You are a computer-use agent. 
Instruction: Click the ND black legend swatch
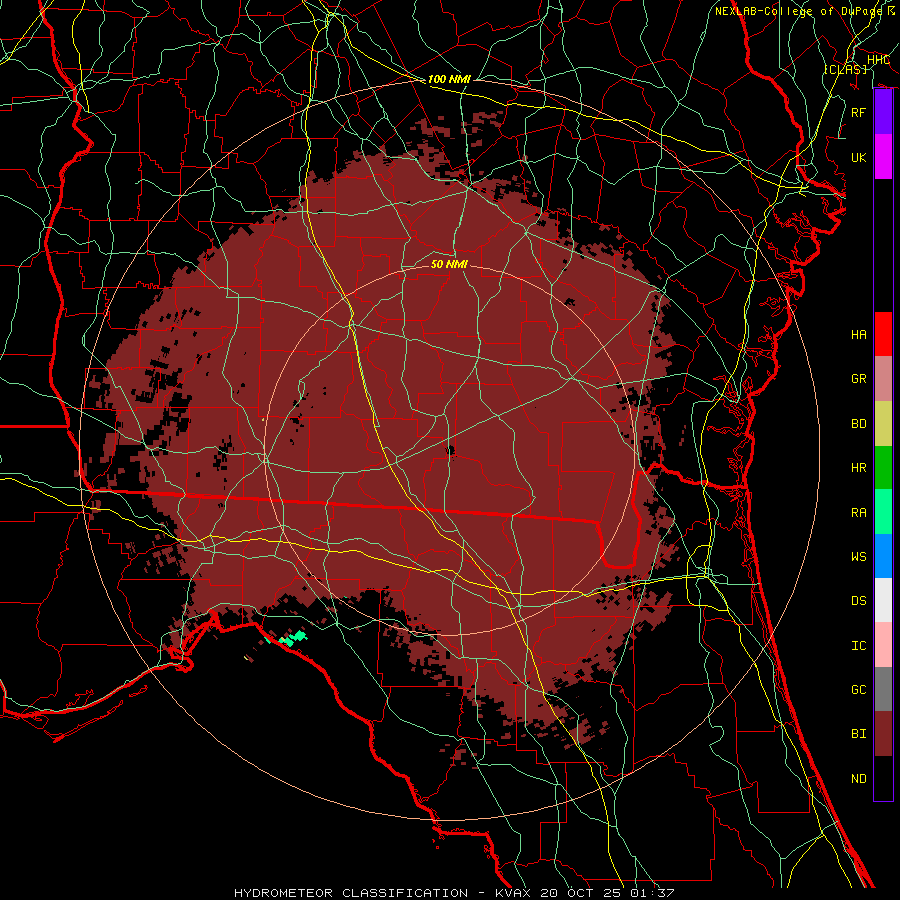tap(883, 778)
